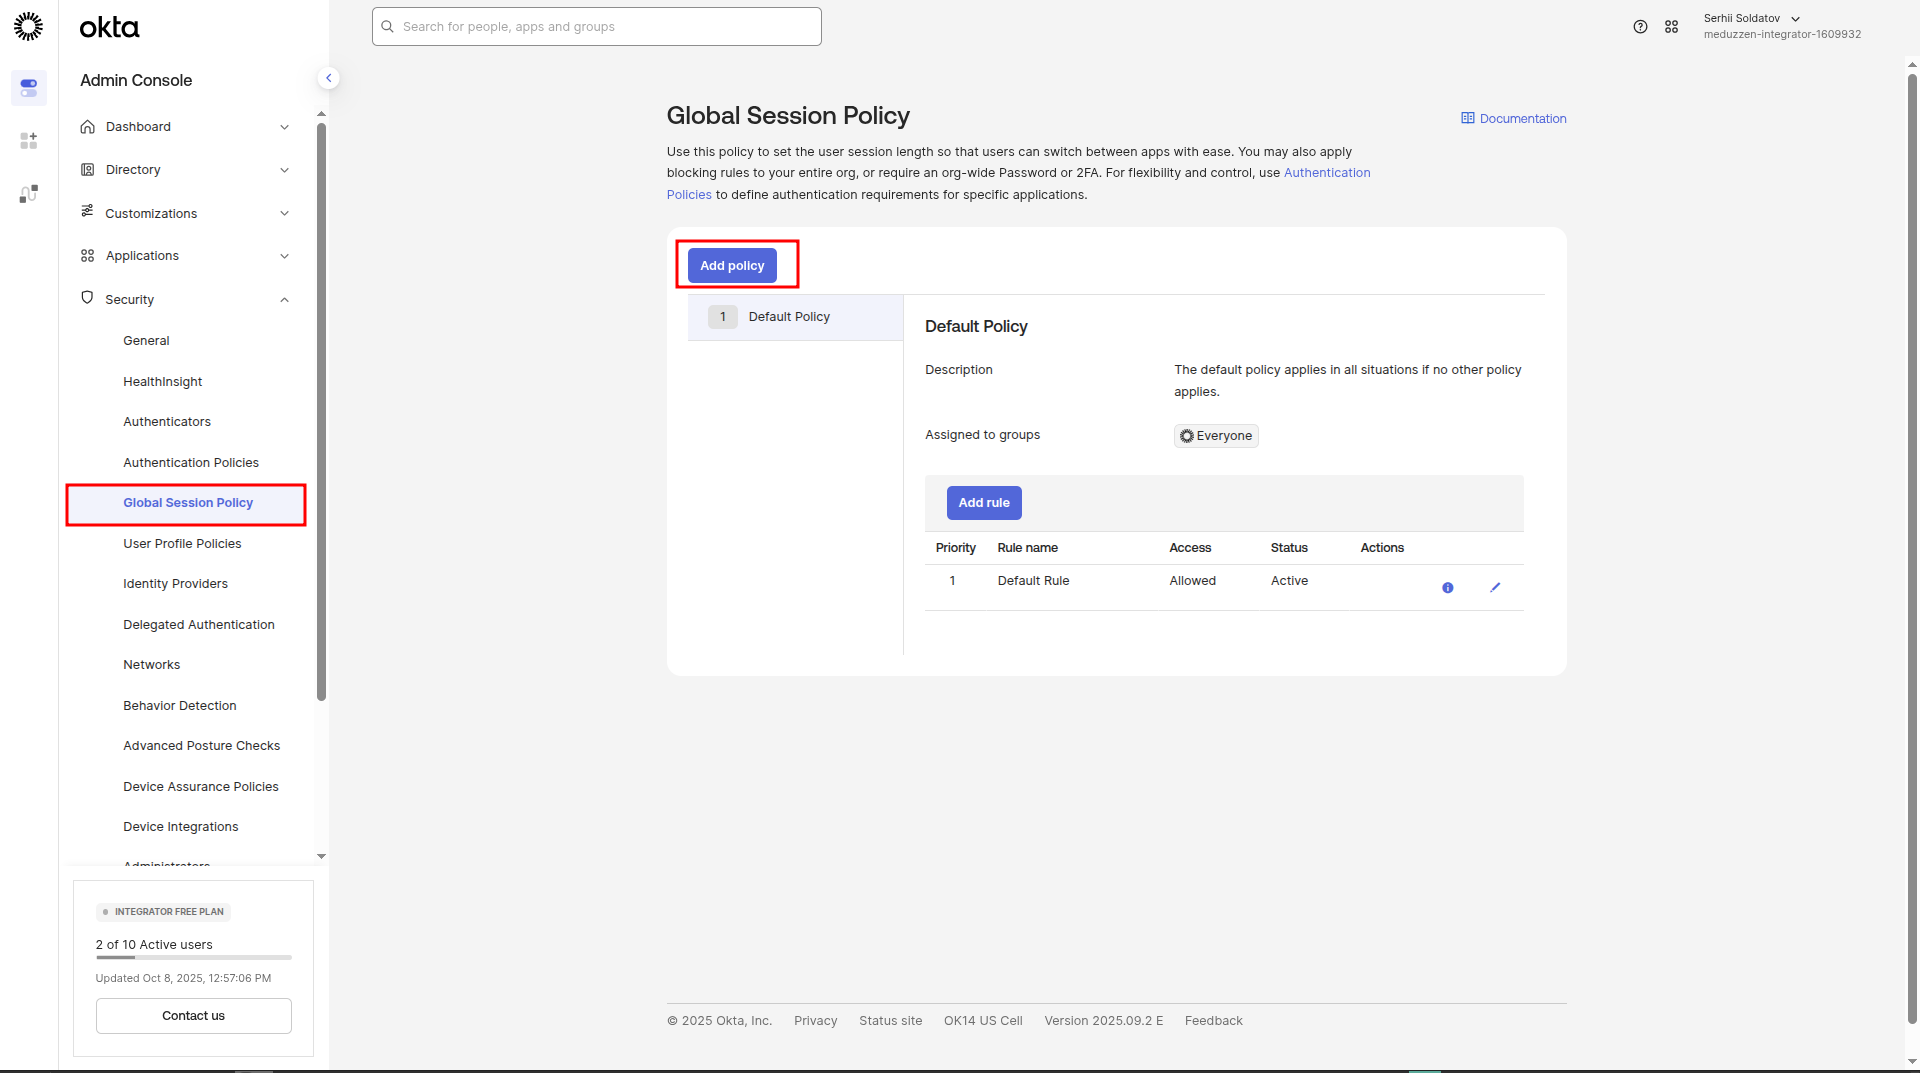Open Advanced Posture Checks

[x=202, y=746]
